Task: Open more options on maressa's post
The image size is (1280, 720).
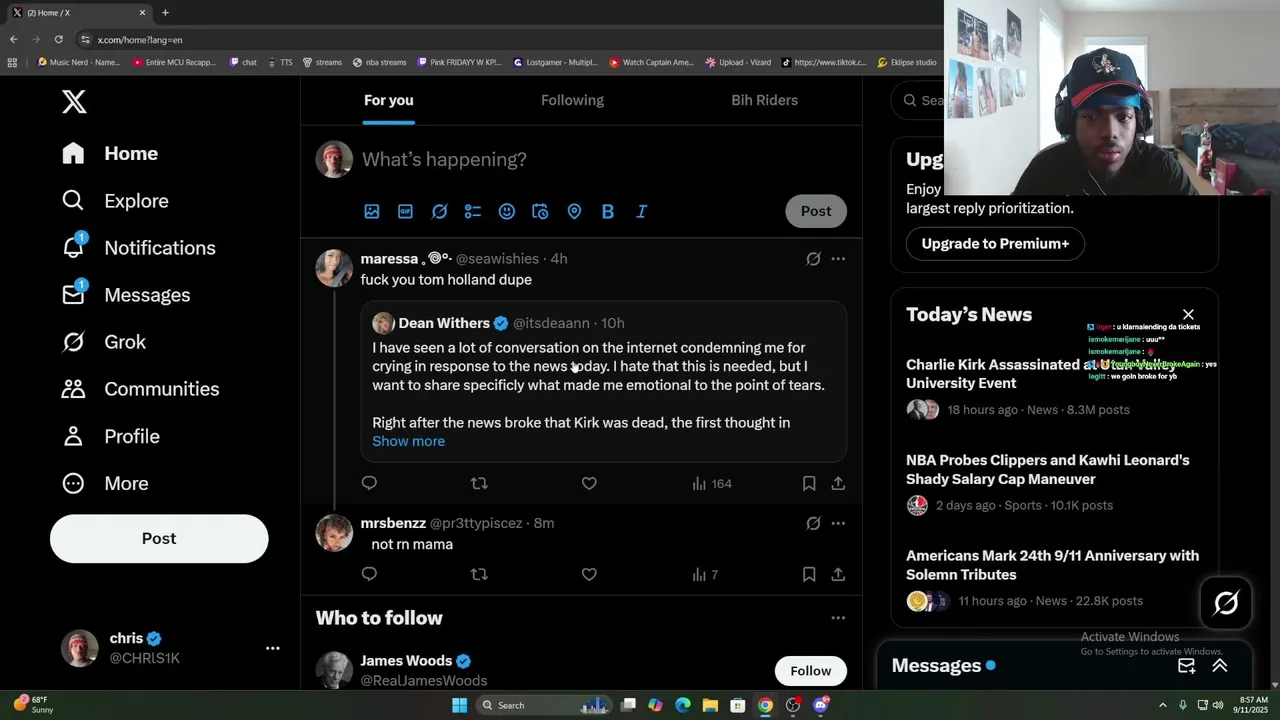Action: click(x=838, y=259)
